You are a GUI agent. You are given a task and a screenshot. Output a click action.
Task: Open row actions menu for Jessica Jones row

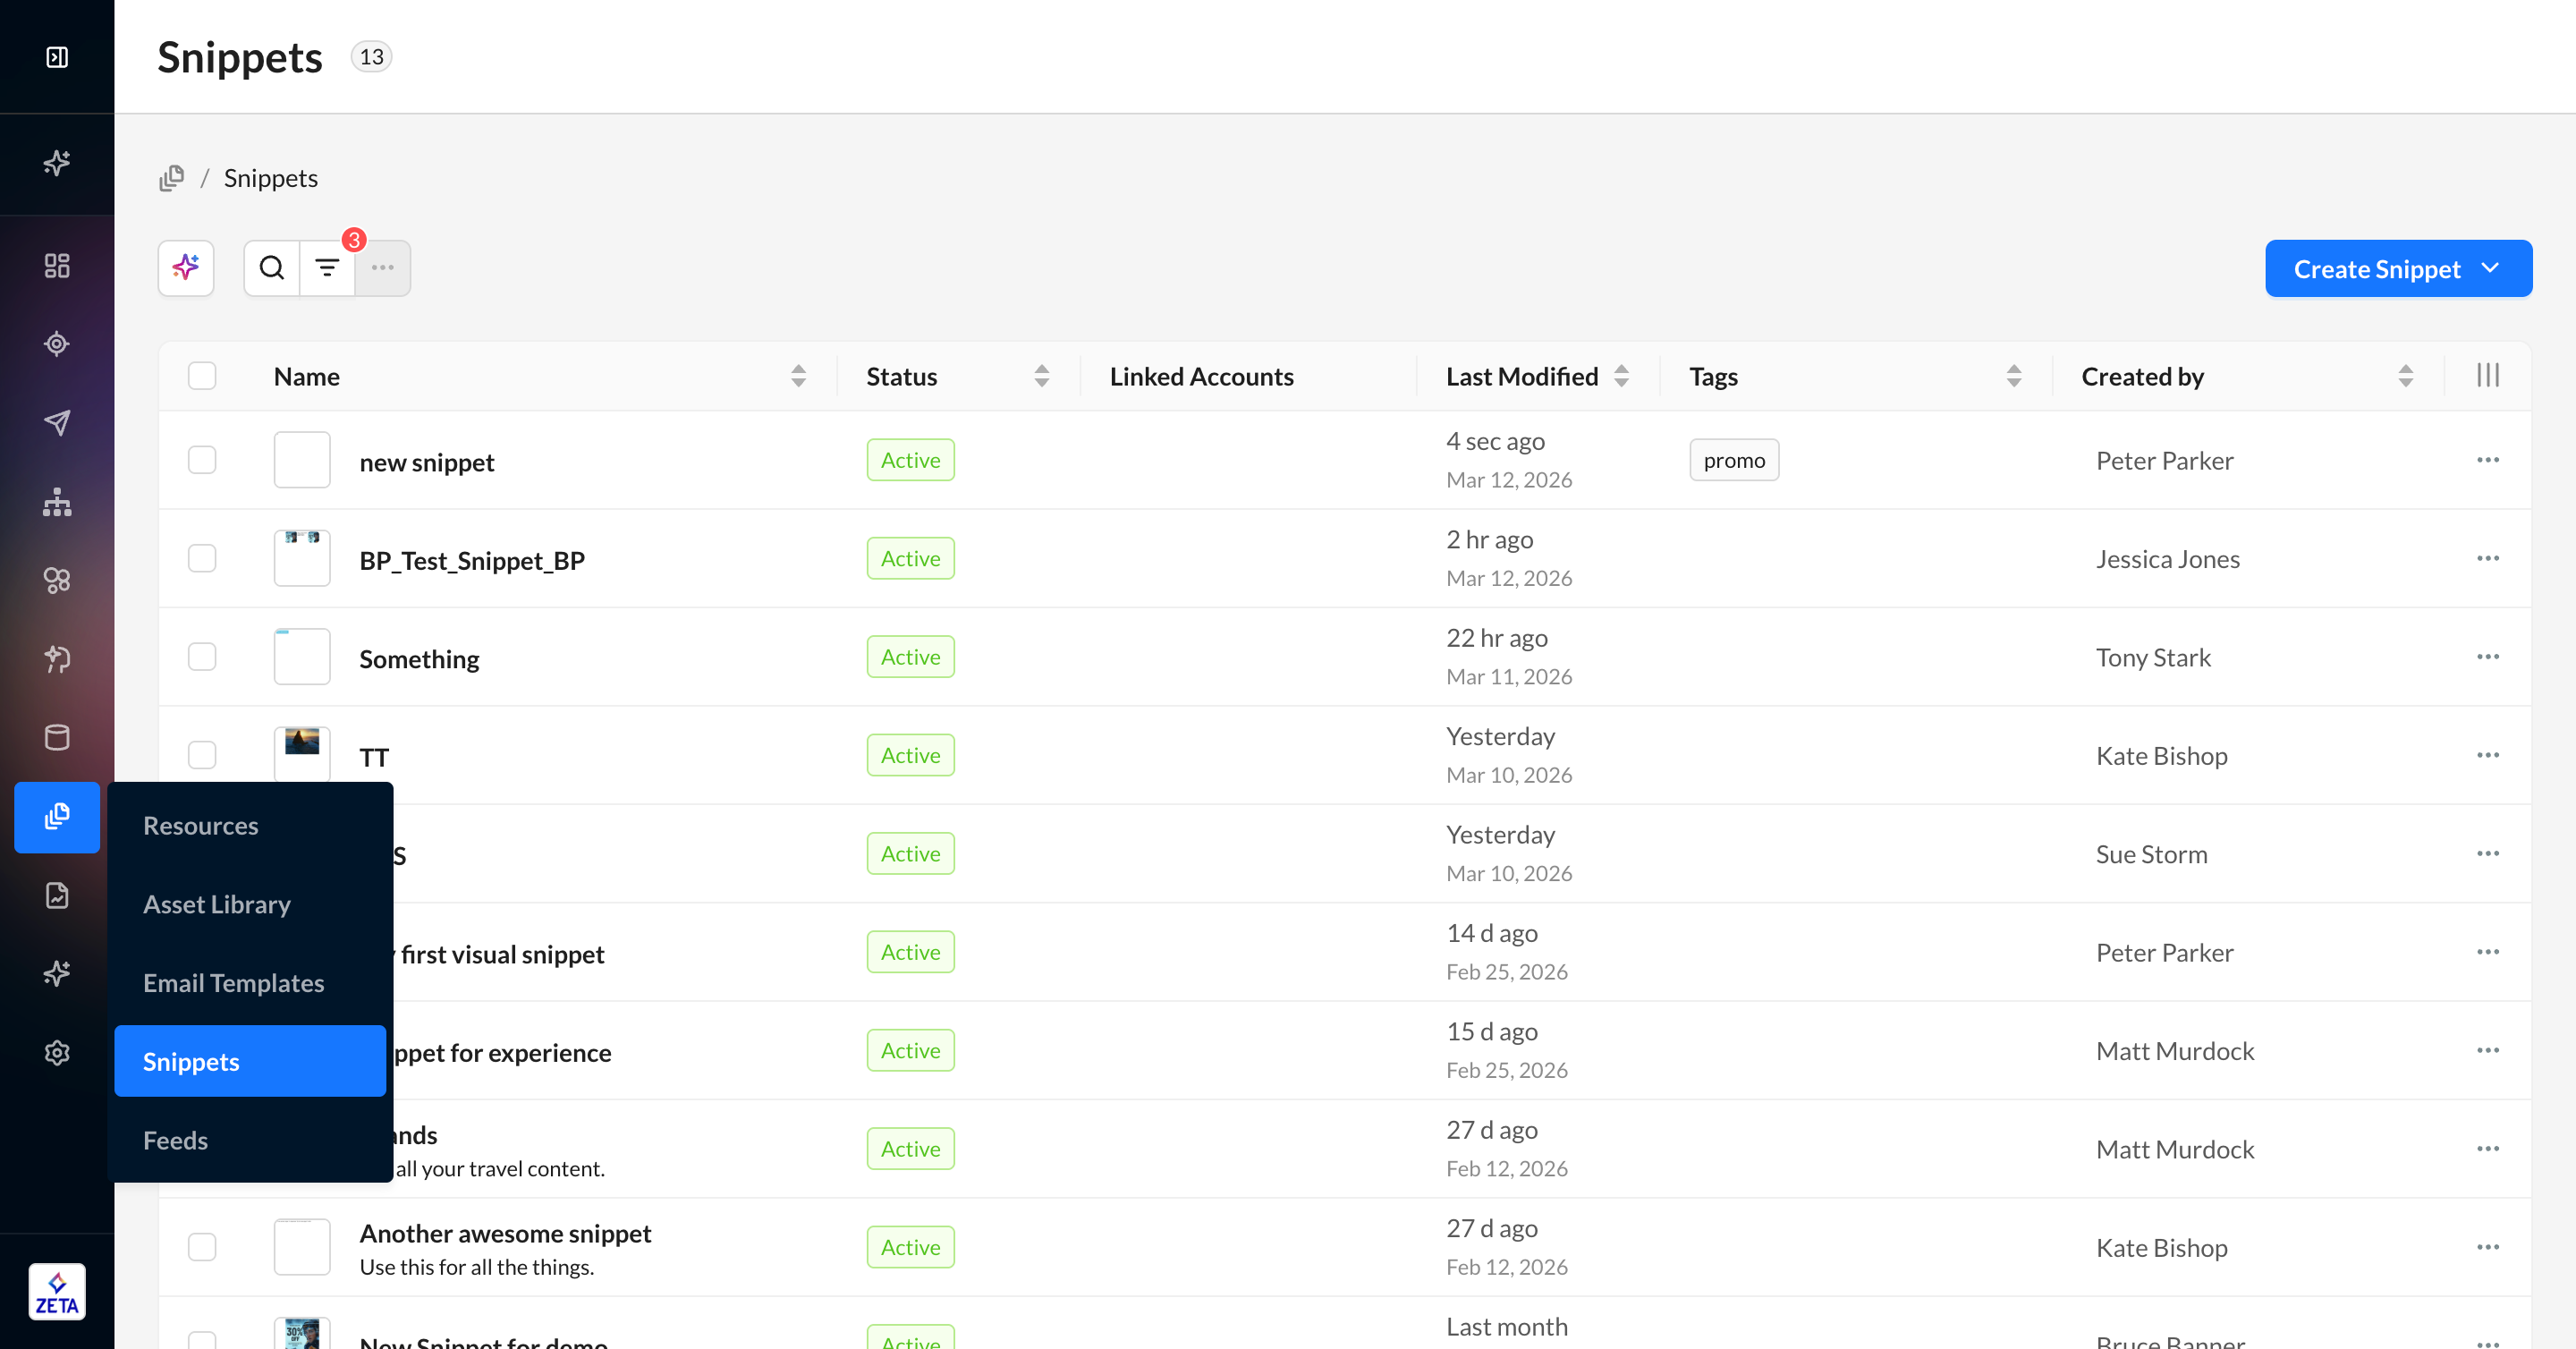click(x=2487, y=558)
